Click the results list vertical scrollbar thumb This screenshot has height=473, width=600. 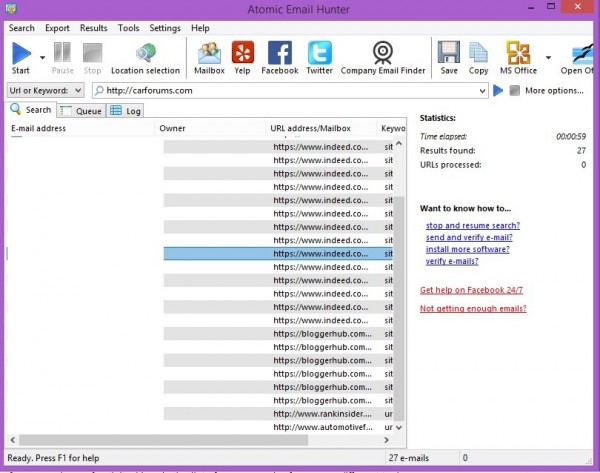point(399,308)
